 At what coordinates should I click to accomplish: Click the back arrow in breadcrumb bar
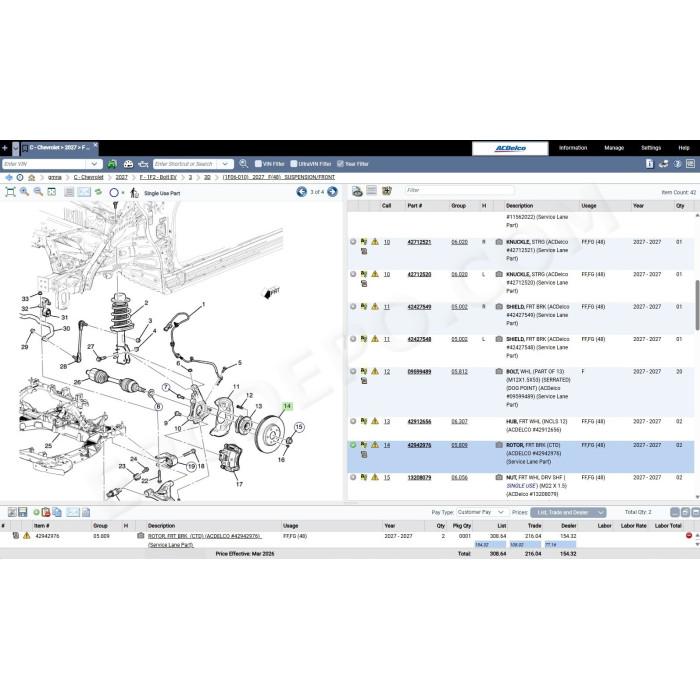(x=8, y=177)
